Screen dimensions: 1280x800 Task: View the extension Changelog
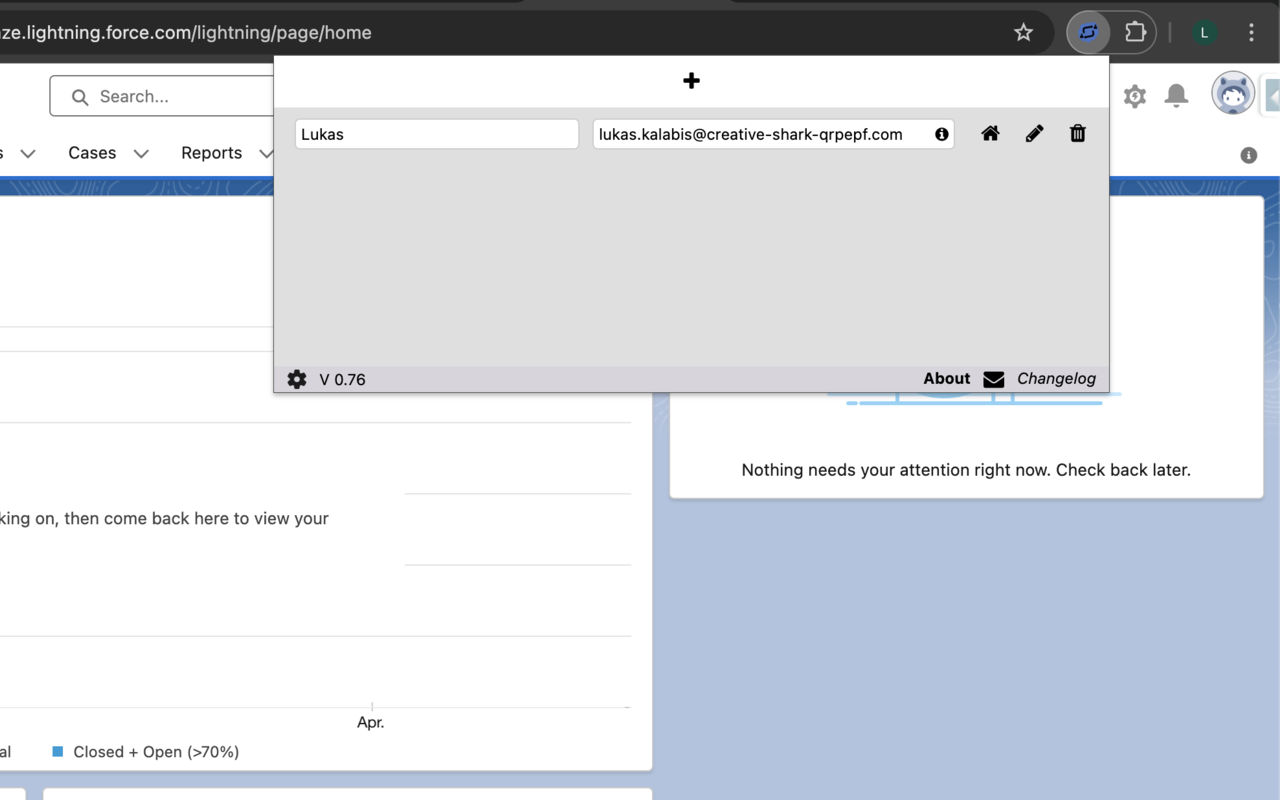(1056, 378)
